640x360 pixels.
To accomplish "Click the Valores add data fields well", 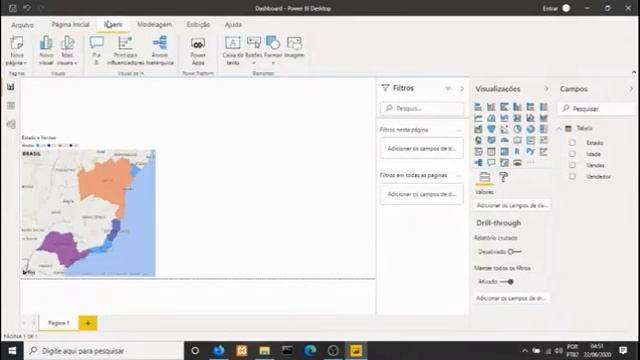I will click(512, 205).
